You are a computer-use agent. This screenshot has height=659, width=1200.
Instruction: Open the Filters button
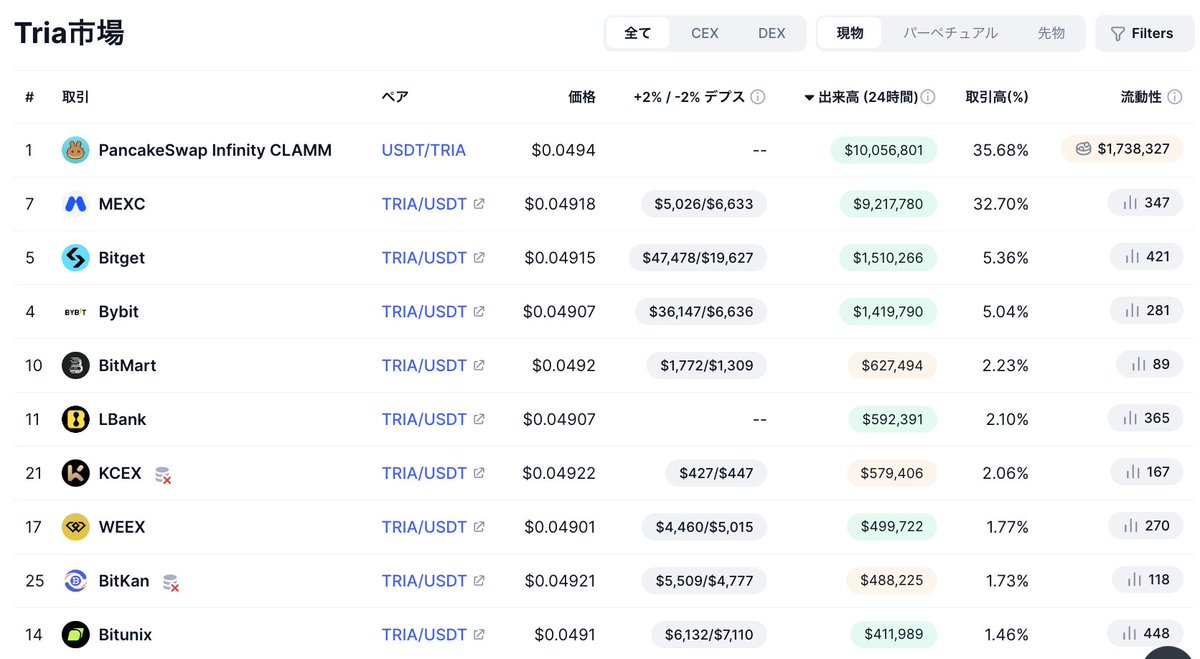pyautogui.click(x=1144, y=33)
